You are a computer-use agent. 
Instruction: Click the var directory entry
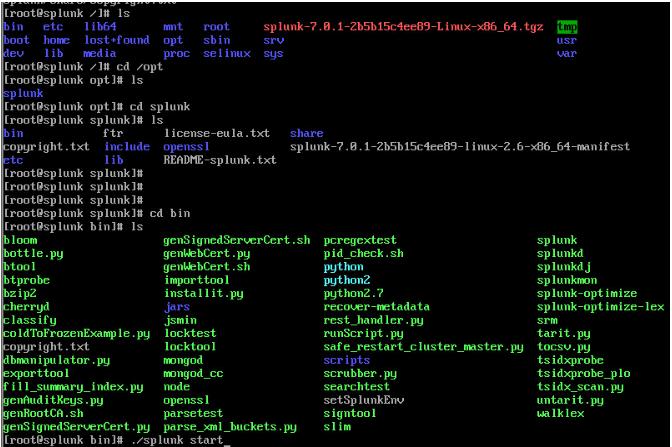[567, 54]
